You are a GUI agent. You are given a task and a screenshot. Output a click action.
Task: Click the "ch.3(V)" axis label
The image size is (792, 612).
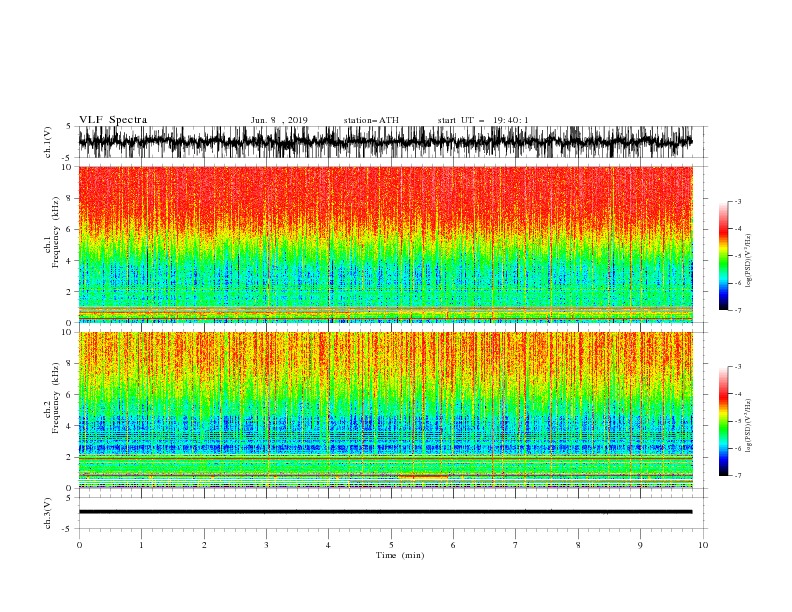48,513
